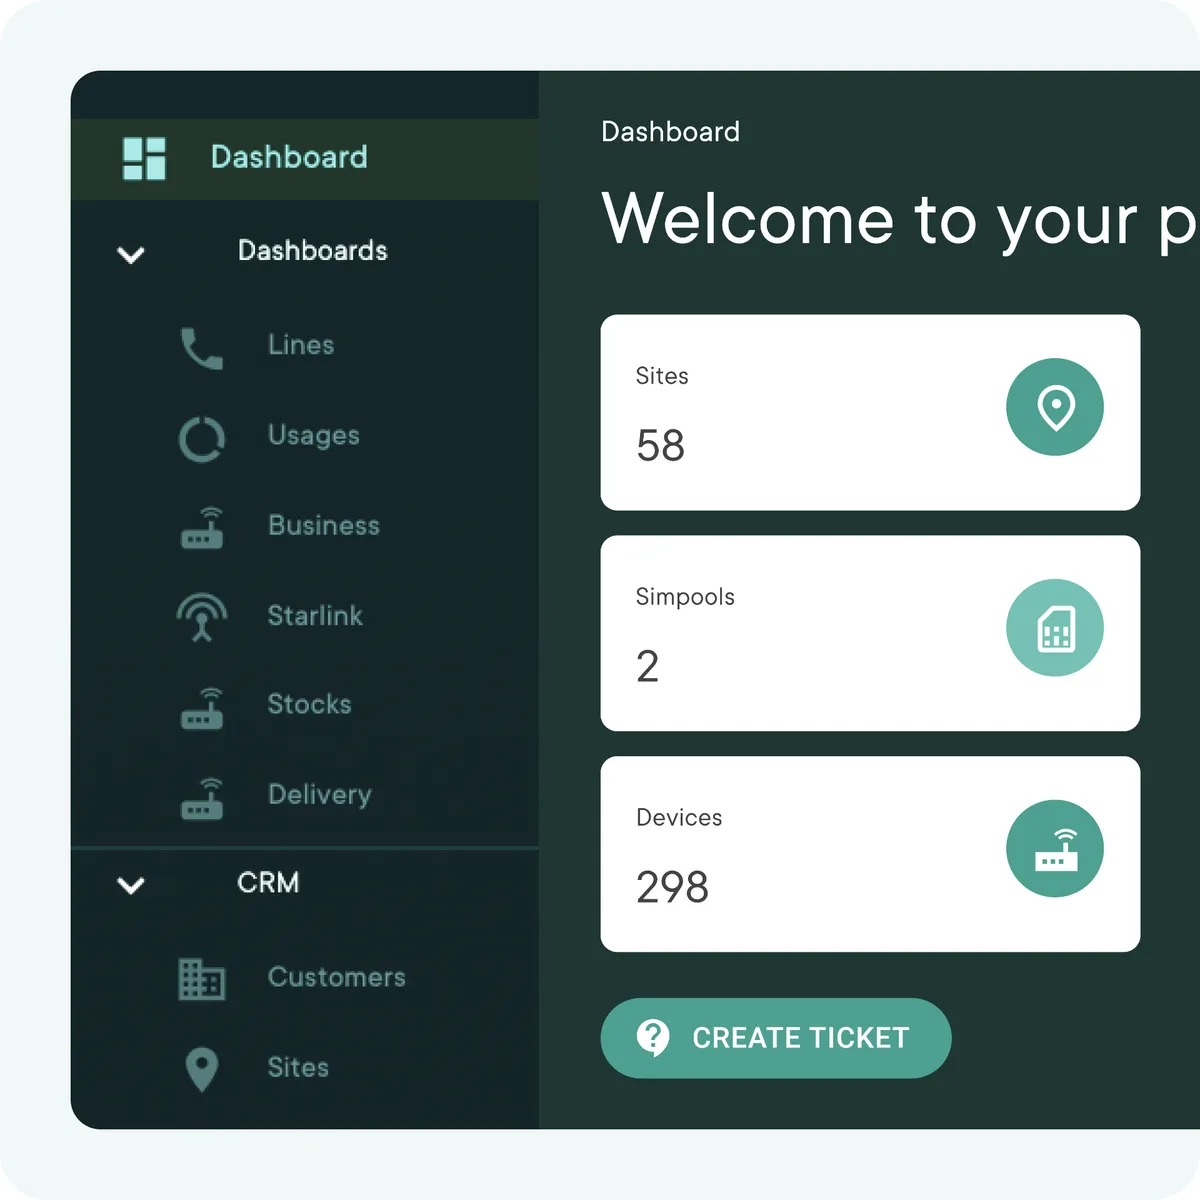Collapse the CRM section chevron

(x=131, y=885)
